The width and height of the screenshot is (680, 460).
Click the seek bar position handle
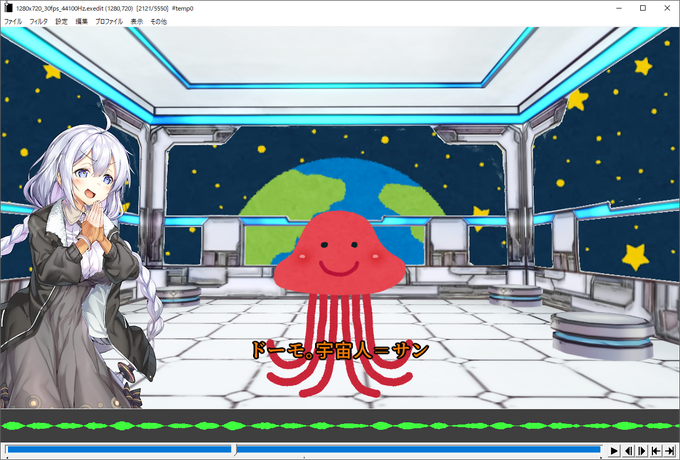[x=234, y=450]
